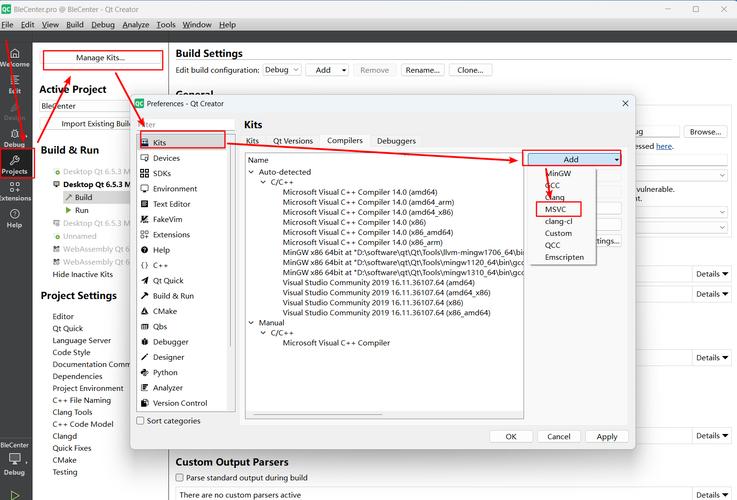
Task: Click OK in Preferences dialog
Action: 511,437
